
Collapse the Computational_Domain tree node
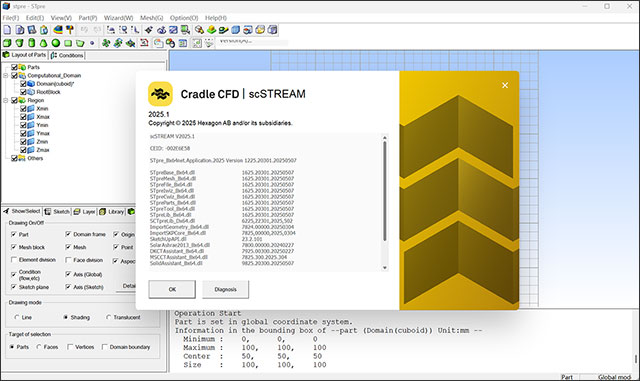(6, 76)
